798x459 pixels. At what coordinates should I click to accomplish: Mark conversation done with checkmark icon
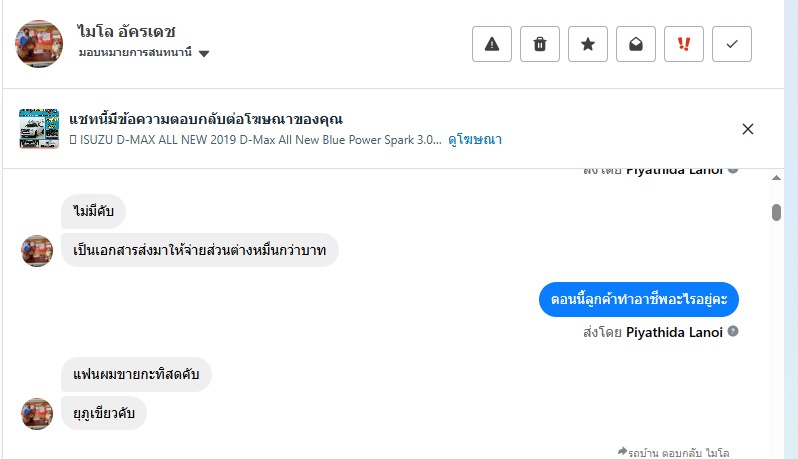(732, 44)
